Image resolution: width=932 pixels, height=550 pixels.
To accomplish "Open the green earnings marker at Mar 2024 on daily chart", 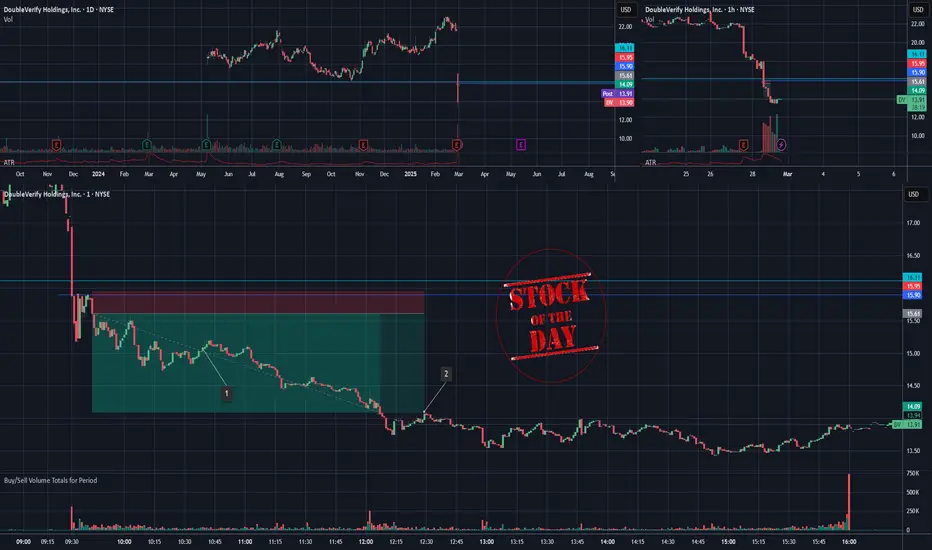I will (147, 144).
